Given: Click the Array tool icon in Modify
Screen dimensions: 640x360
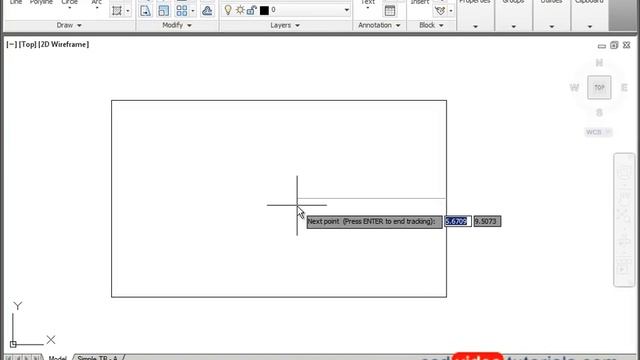Looking at the screenshot, I should tap(182, 11).
